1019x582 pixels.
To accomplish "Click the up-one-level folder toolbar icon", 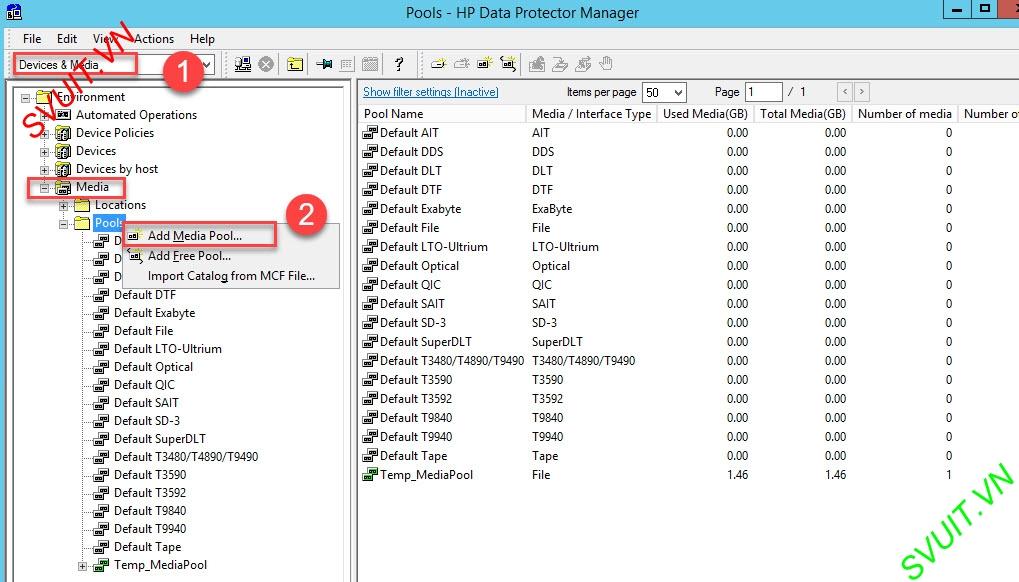I will pyautogui.click(x=295, y=64).
